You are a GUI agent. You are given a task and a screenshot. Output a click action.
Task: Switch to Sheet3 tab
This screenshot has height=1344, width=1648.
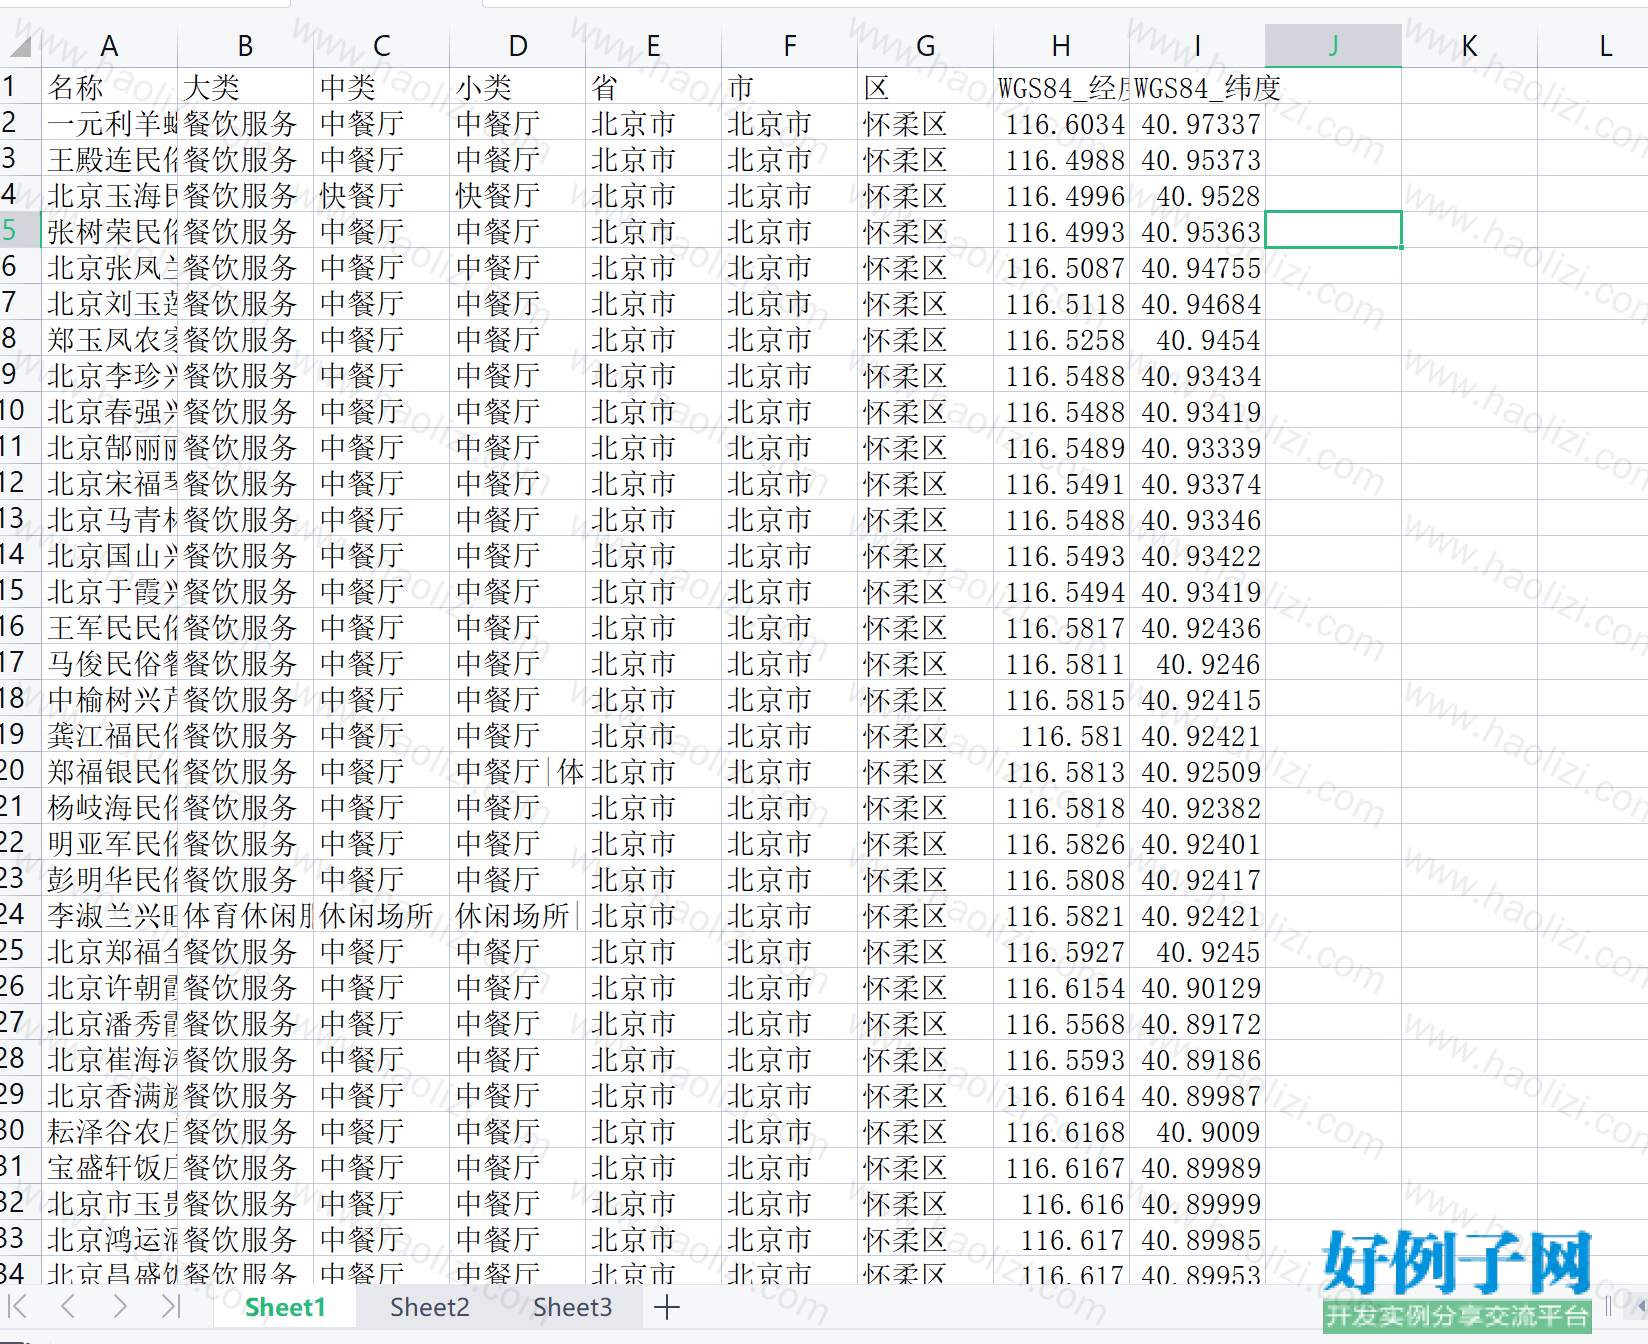click(572, 1307)
